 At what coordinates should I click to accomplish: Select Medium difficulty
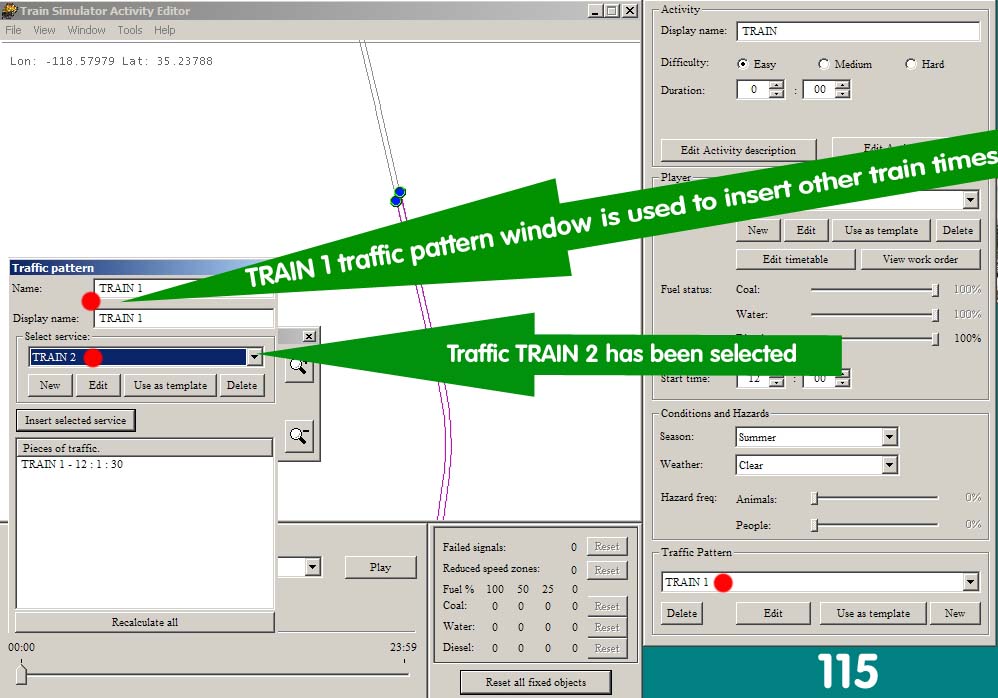point(824,64)
